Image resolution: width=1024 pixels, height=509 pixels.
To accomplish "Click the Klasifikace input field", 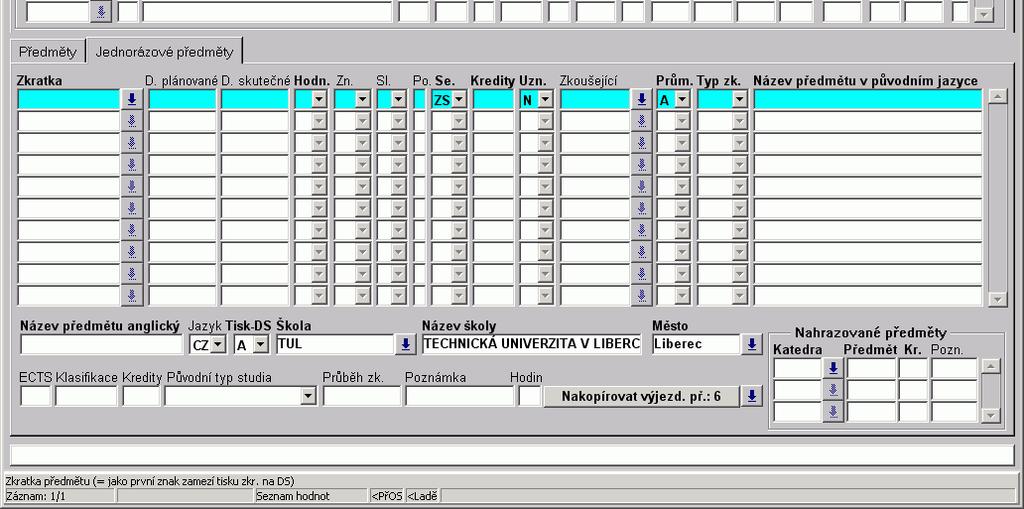I will (86, 396).
